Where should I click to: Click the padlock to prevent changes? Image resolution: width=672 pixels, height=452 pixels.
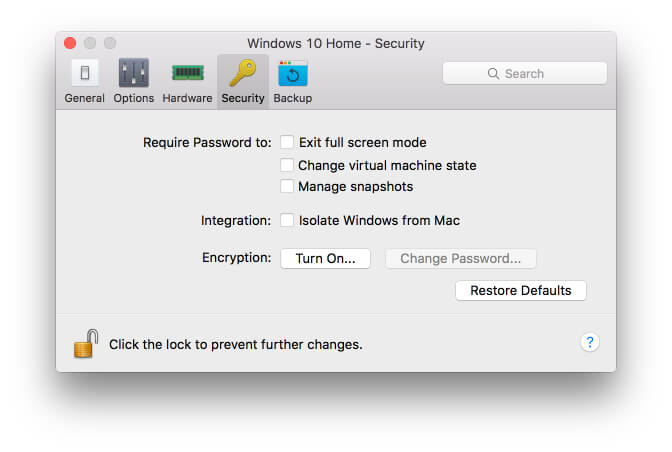click(85, 343)
